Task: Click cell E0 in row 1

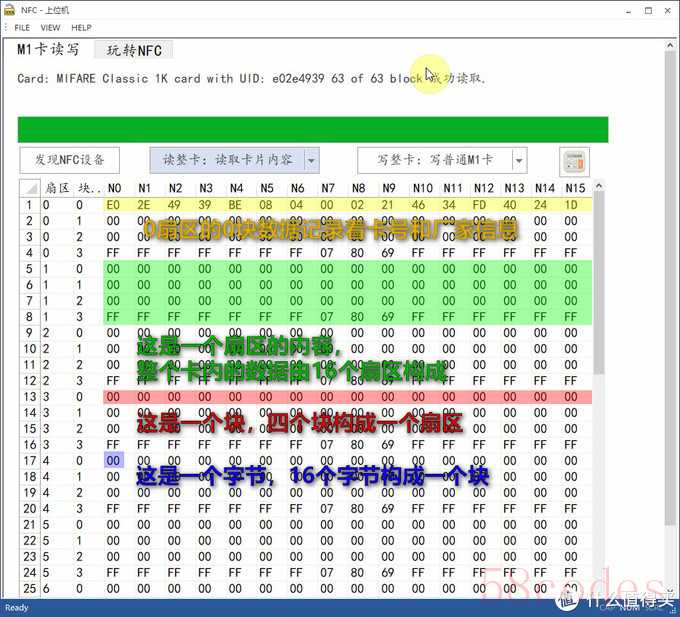Action: click(x=113, y=205)
